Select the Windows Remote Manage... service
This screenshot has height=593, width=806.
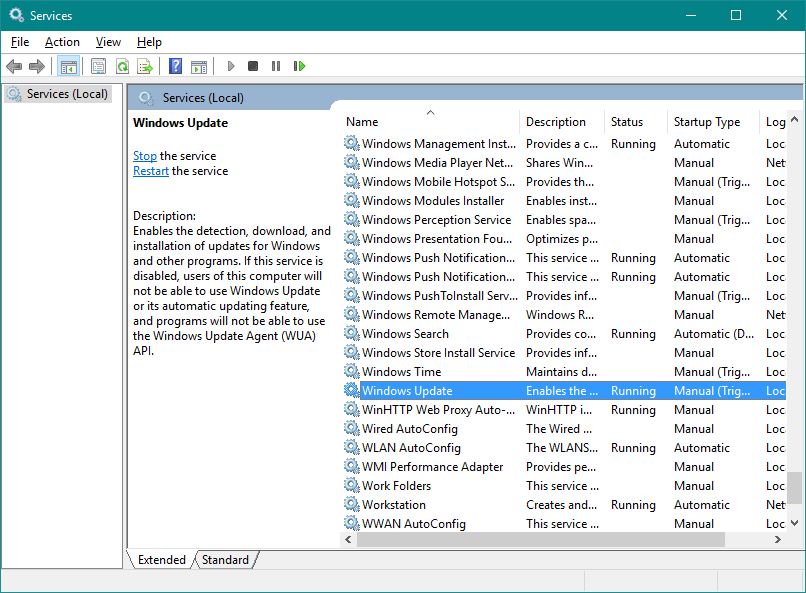click(436, 315)
